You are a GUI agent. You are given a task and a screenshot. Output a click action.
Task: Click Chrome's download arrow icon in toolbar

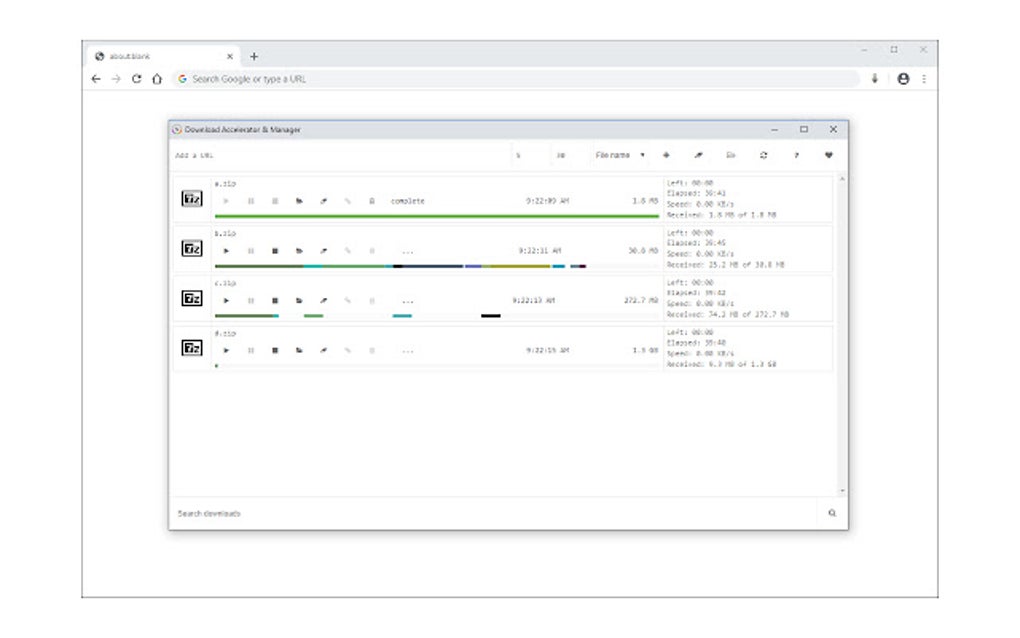875,77
